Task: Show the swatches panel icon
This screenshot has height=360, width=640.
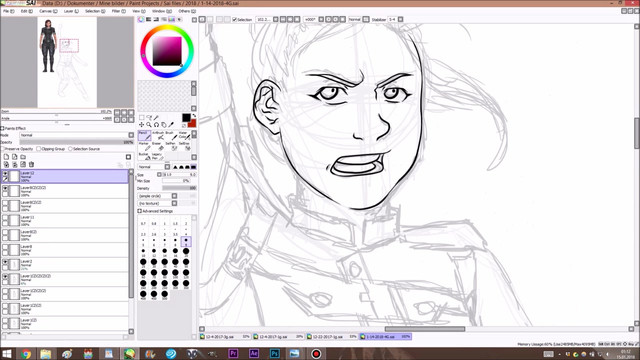Action: click(x=171, y=19)
